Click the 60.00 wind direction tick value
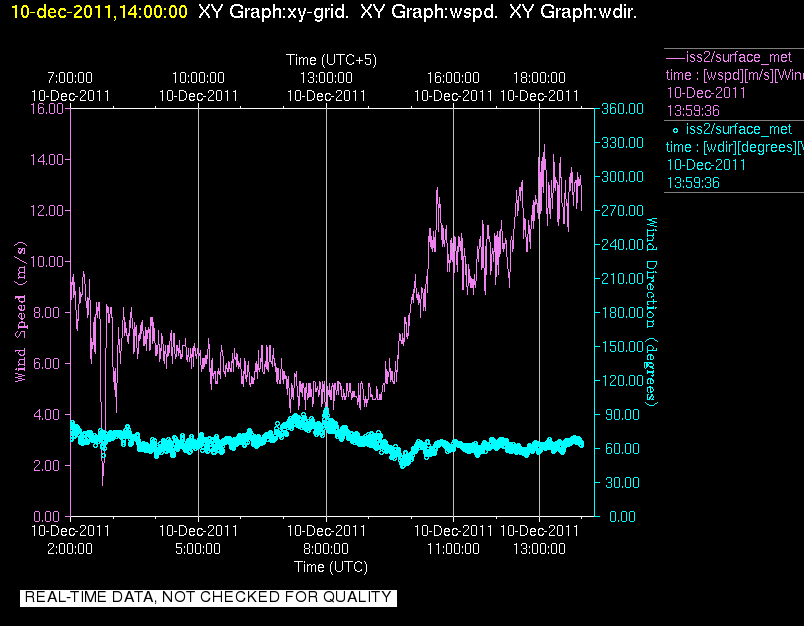This screenshot has width=804, height=626. [x=622, y=449]
